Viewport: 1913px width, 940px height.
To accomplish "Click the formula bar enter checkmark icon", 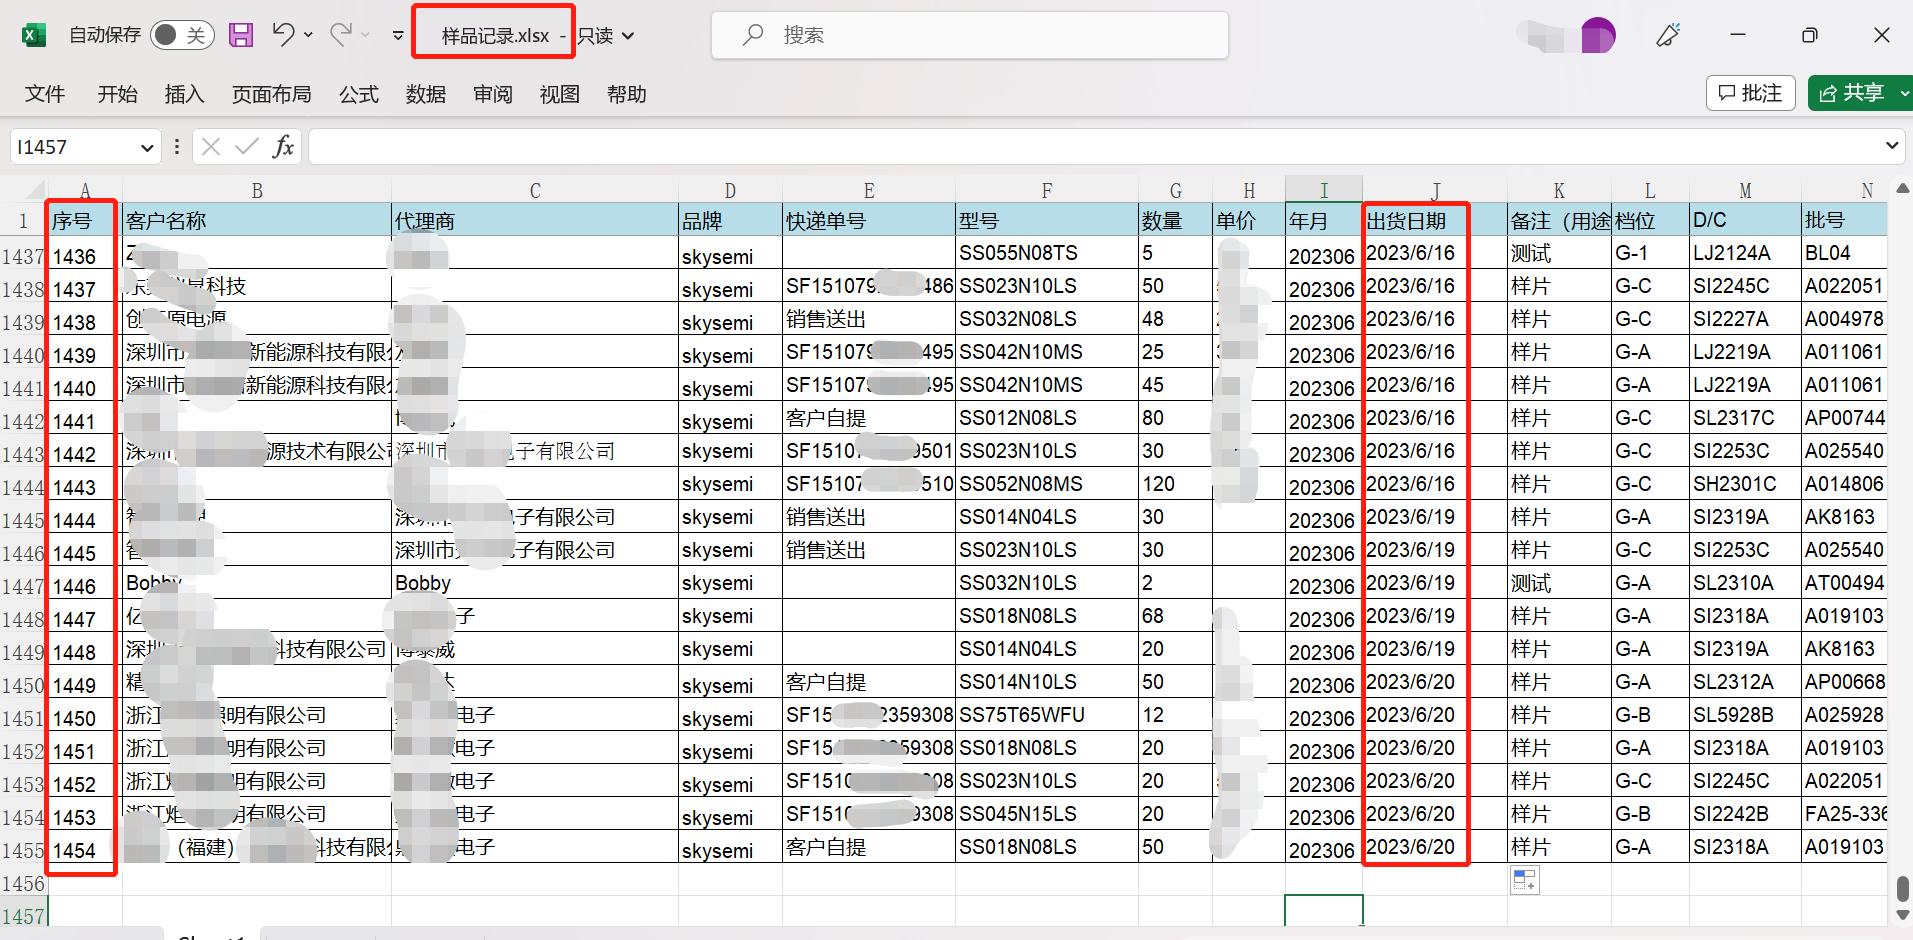I will [246, 147].
